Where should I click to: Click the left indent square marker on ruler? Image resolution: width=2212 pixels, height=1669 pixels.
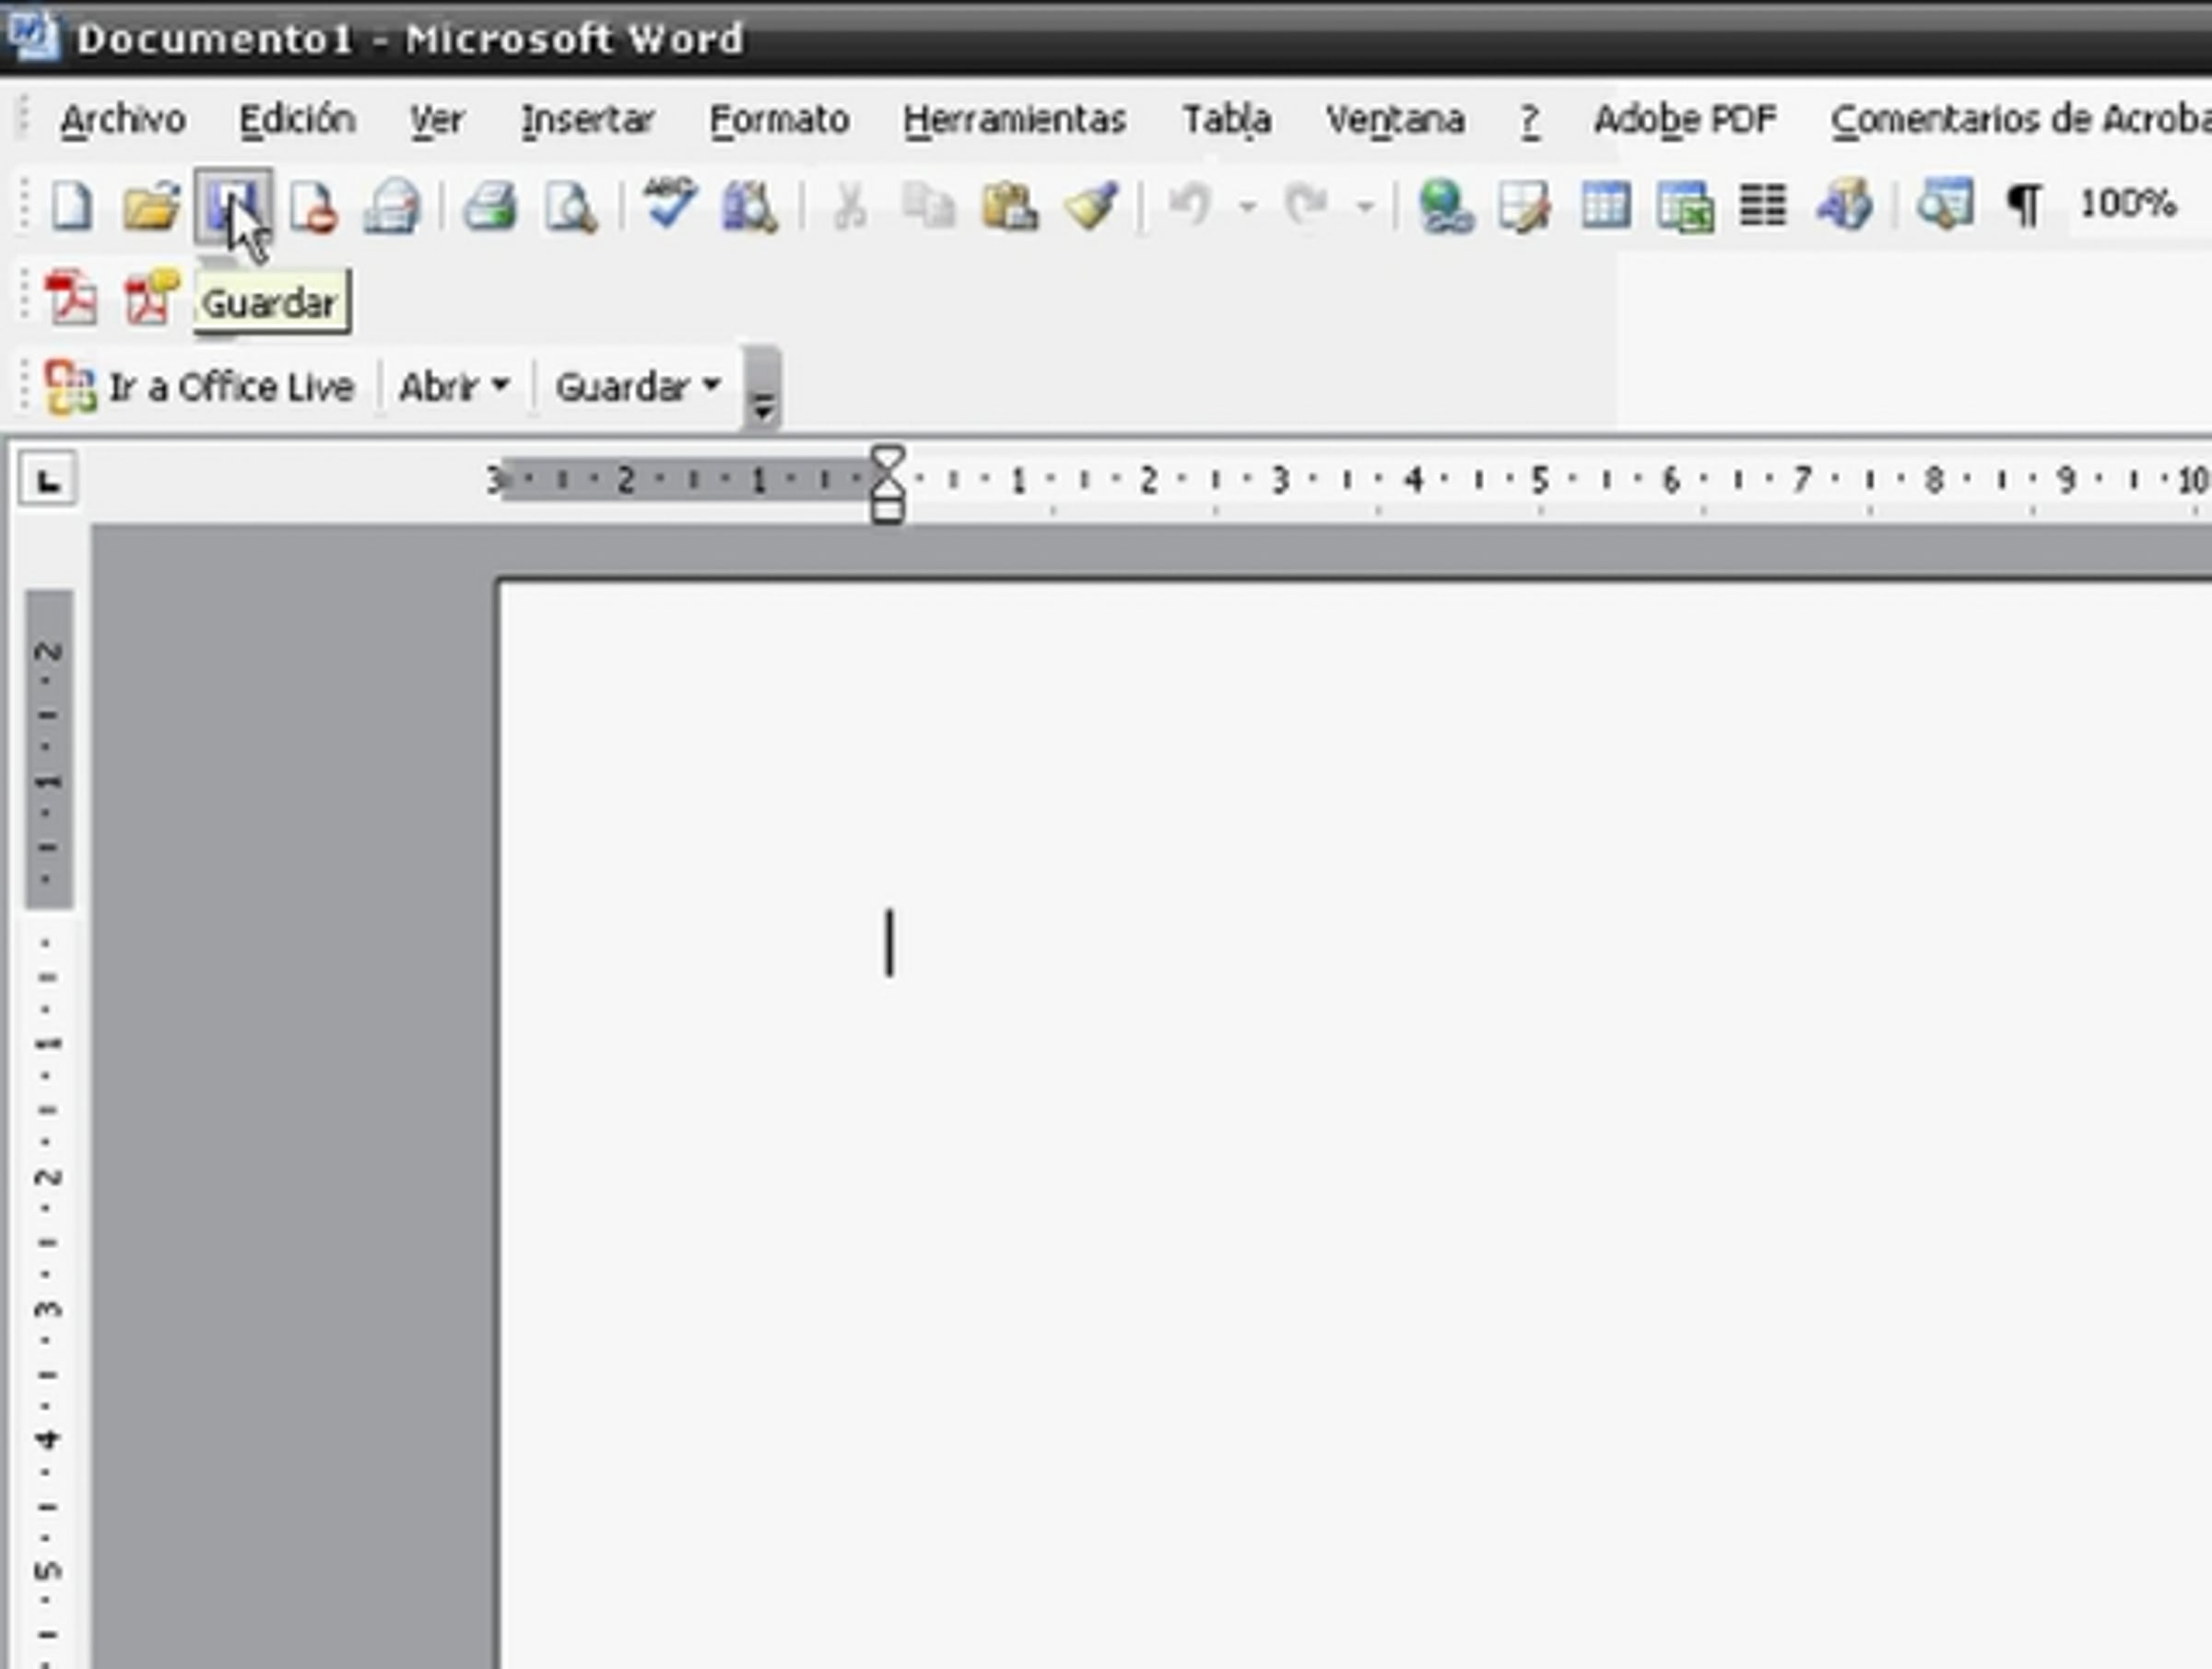point(888,510)
